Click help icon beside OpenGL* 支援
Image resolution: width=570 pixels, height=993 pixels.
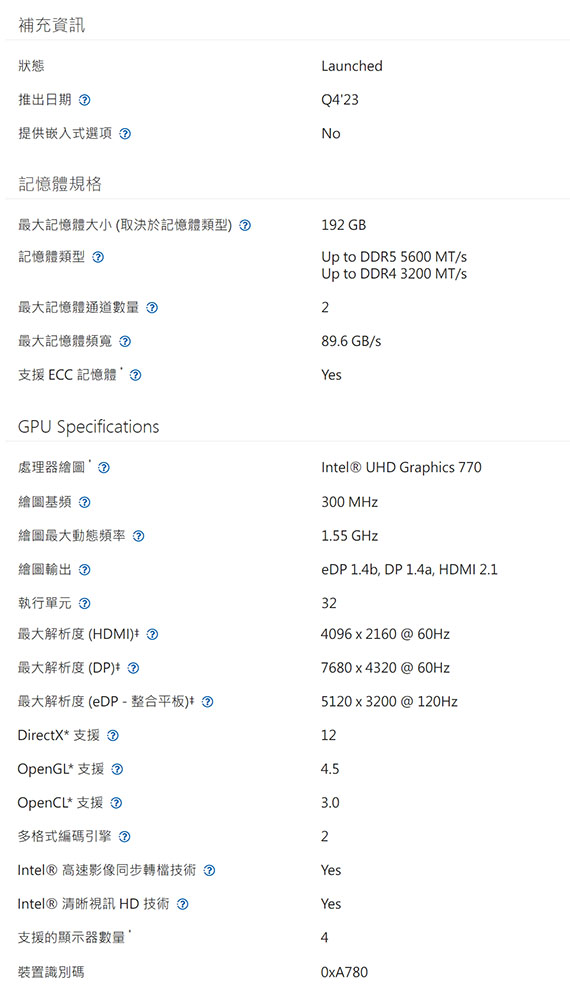tap(117, 769)
